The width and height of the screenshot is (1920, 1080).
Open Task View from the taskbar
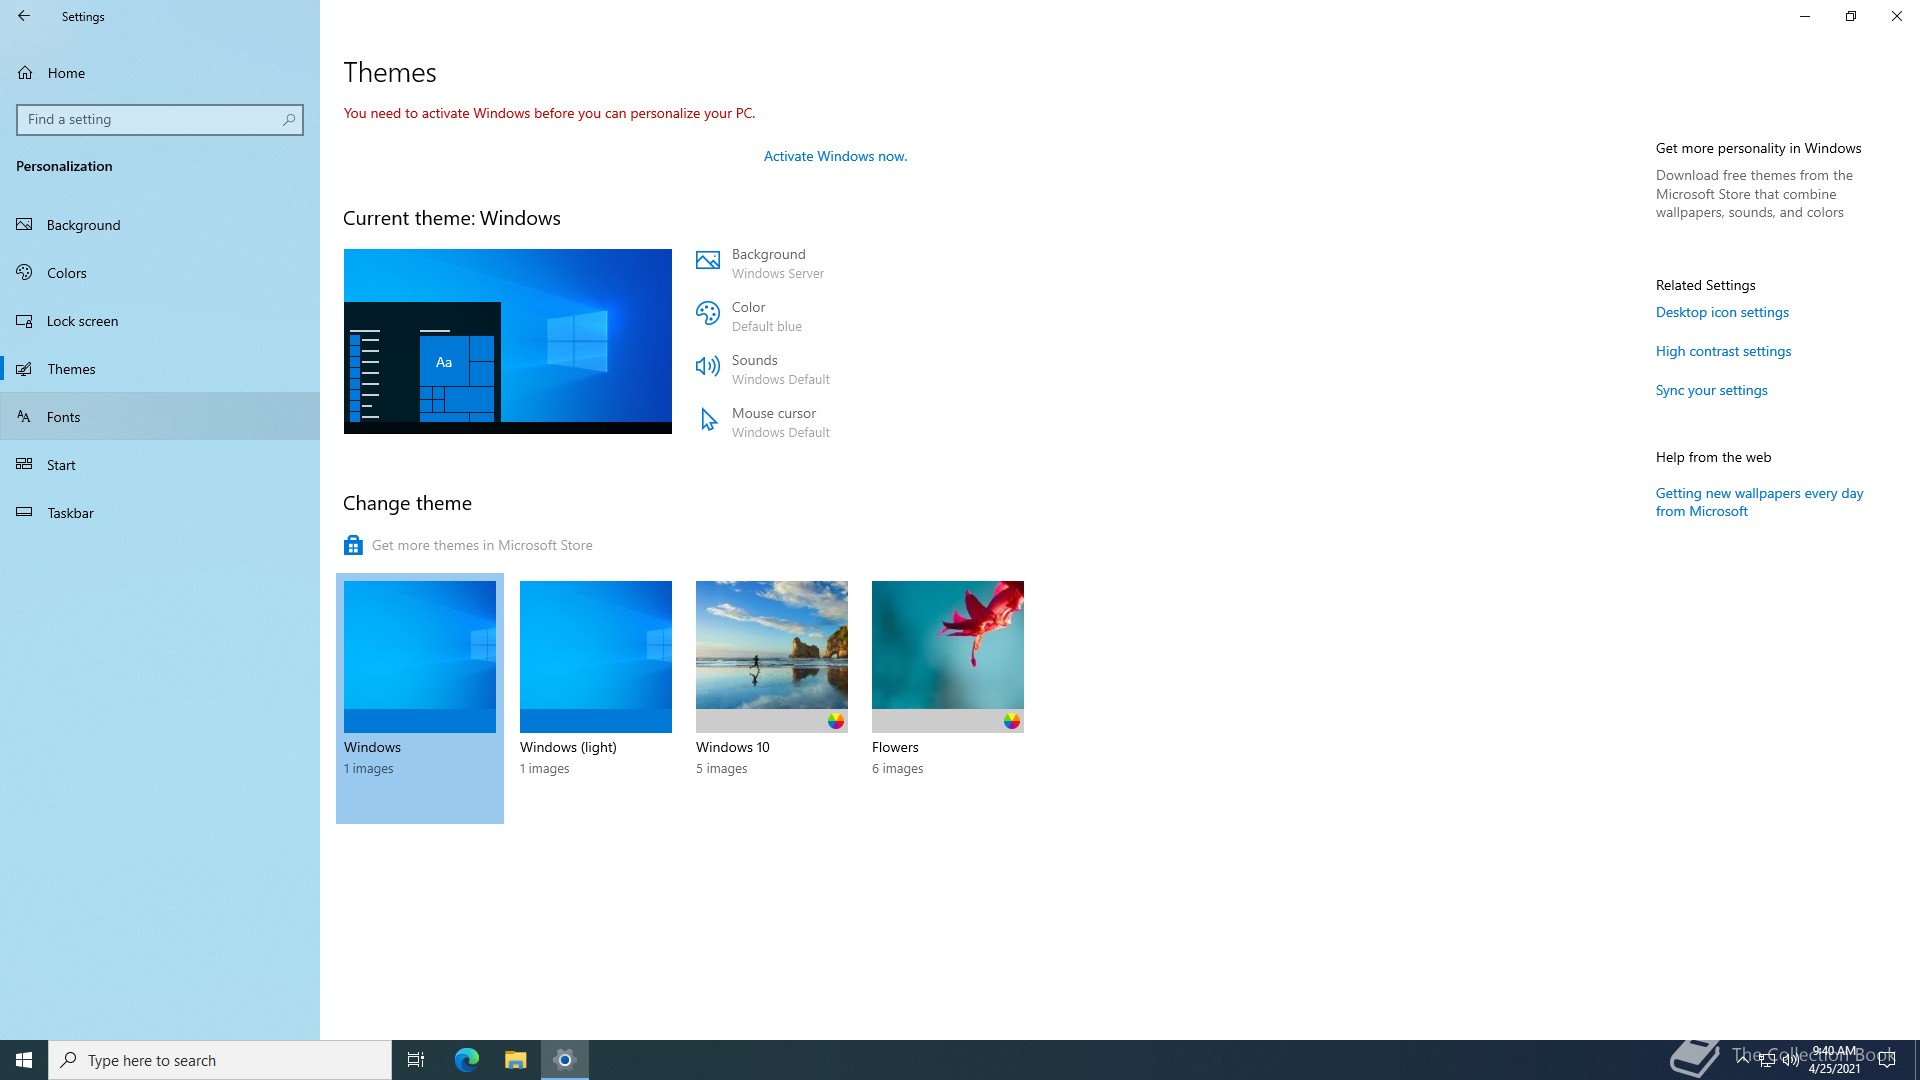[x=416, y=1060]
